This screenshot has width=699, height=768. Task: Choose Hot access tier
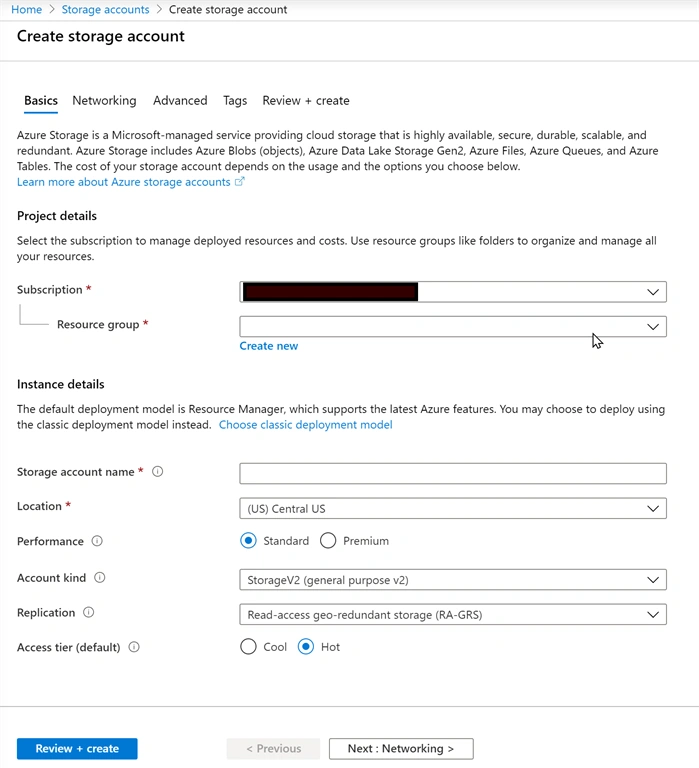pyautogui.click(x=306, y=647)
